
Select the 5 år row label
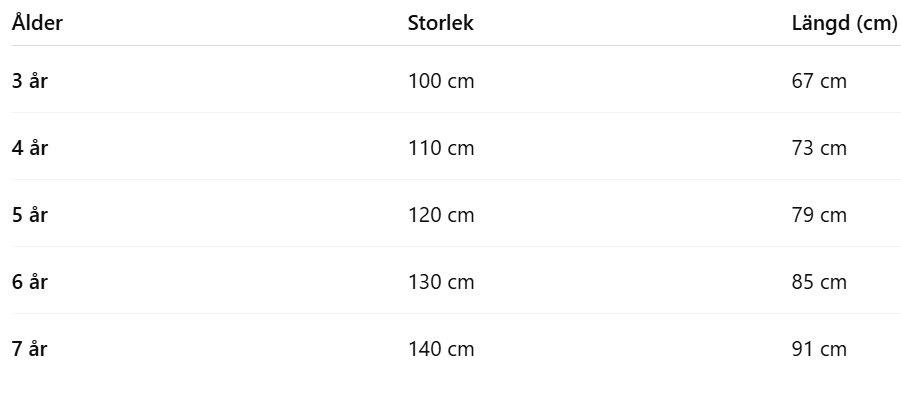(x=30, y=215)
